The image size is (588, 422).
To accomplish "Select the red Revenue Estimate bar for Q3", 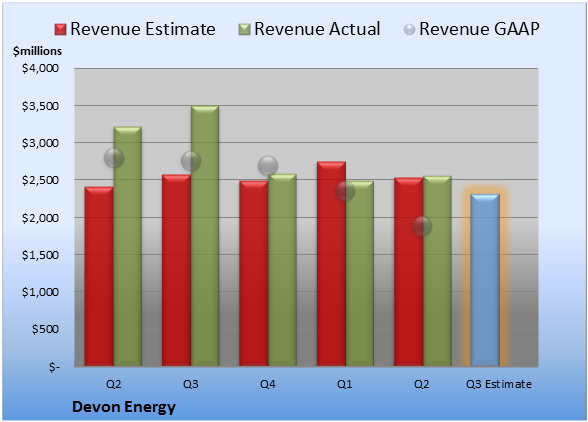I will click(x=176, y=270).
